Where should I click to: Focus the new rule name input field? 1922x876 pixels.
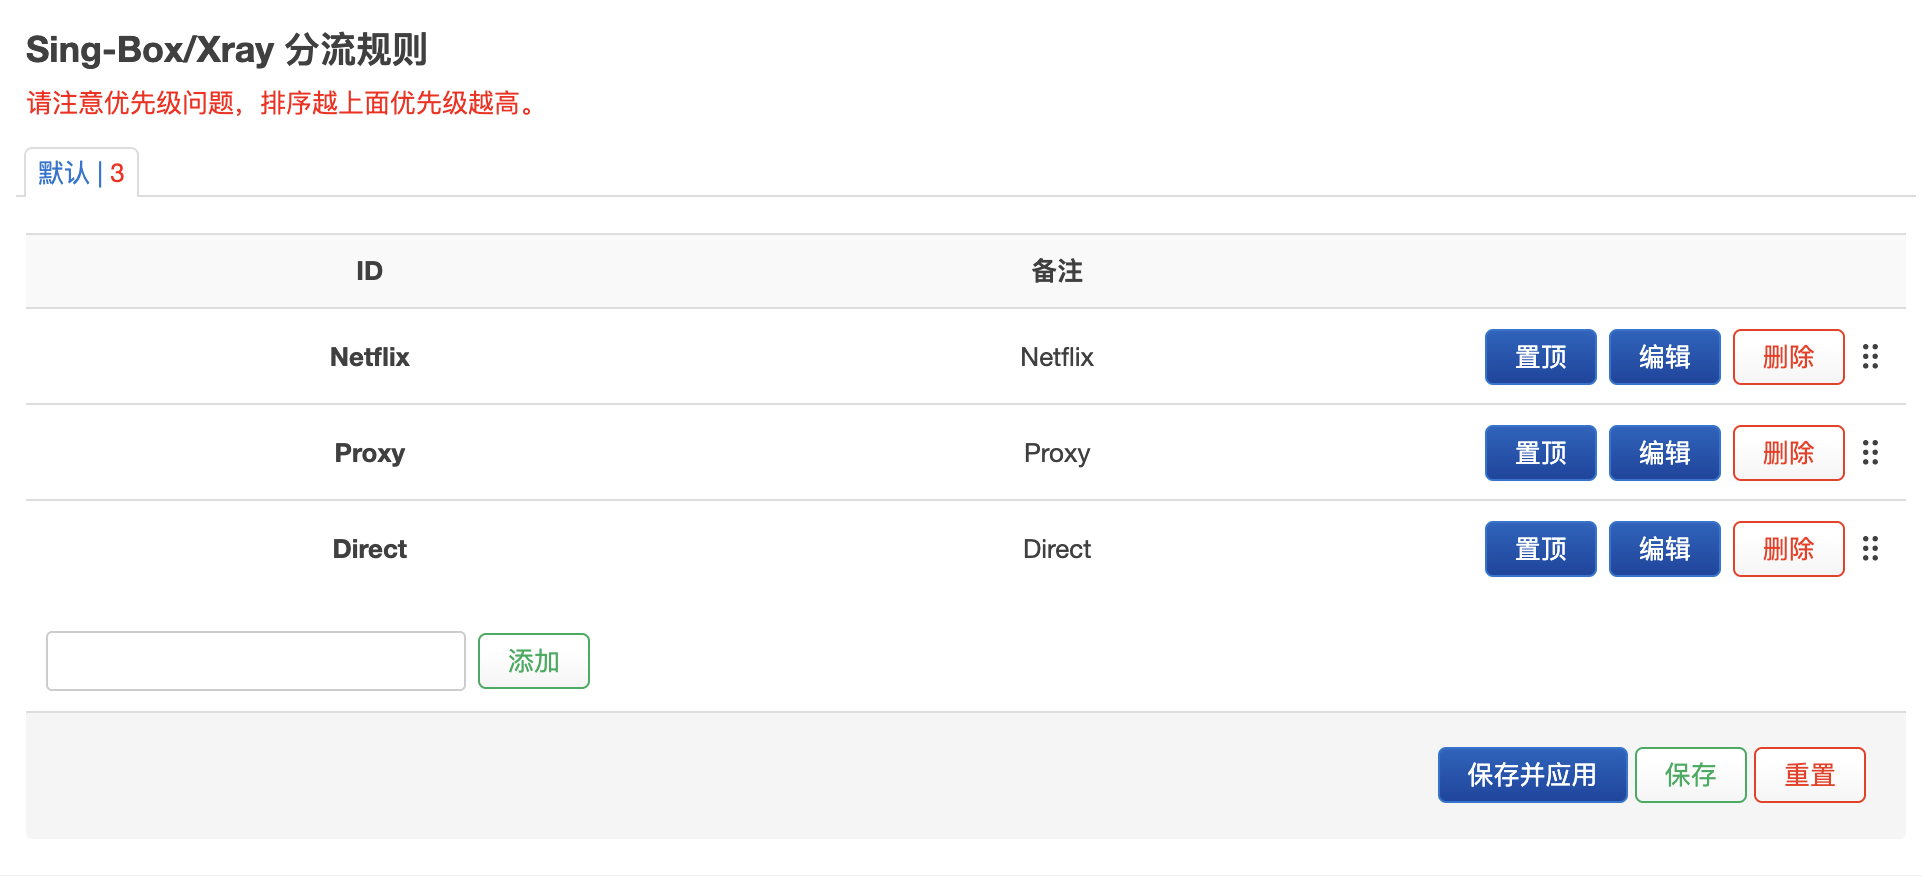[x=256, y=661]
